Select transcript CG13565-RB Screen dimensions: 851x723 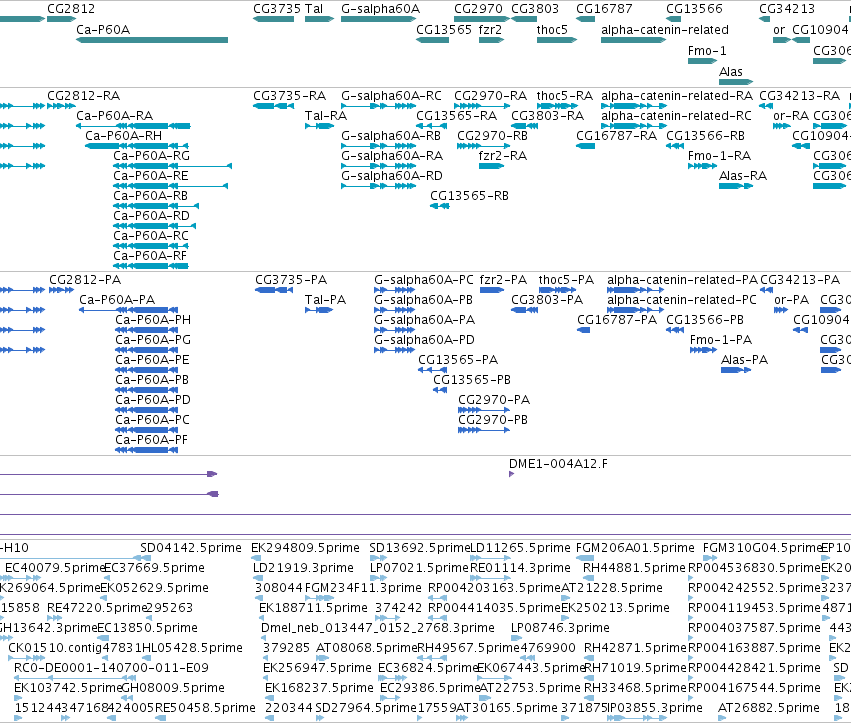coord(440,206)
